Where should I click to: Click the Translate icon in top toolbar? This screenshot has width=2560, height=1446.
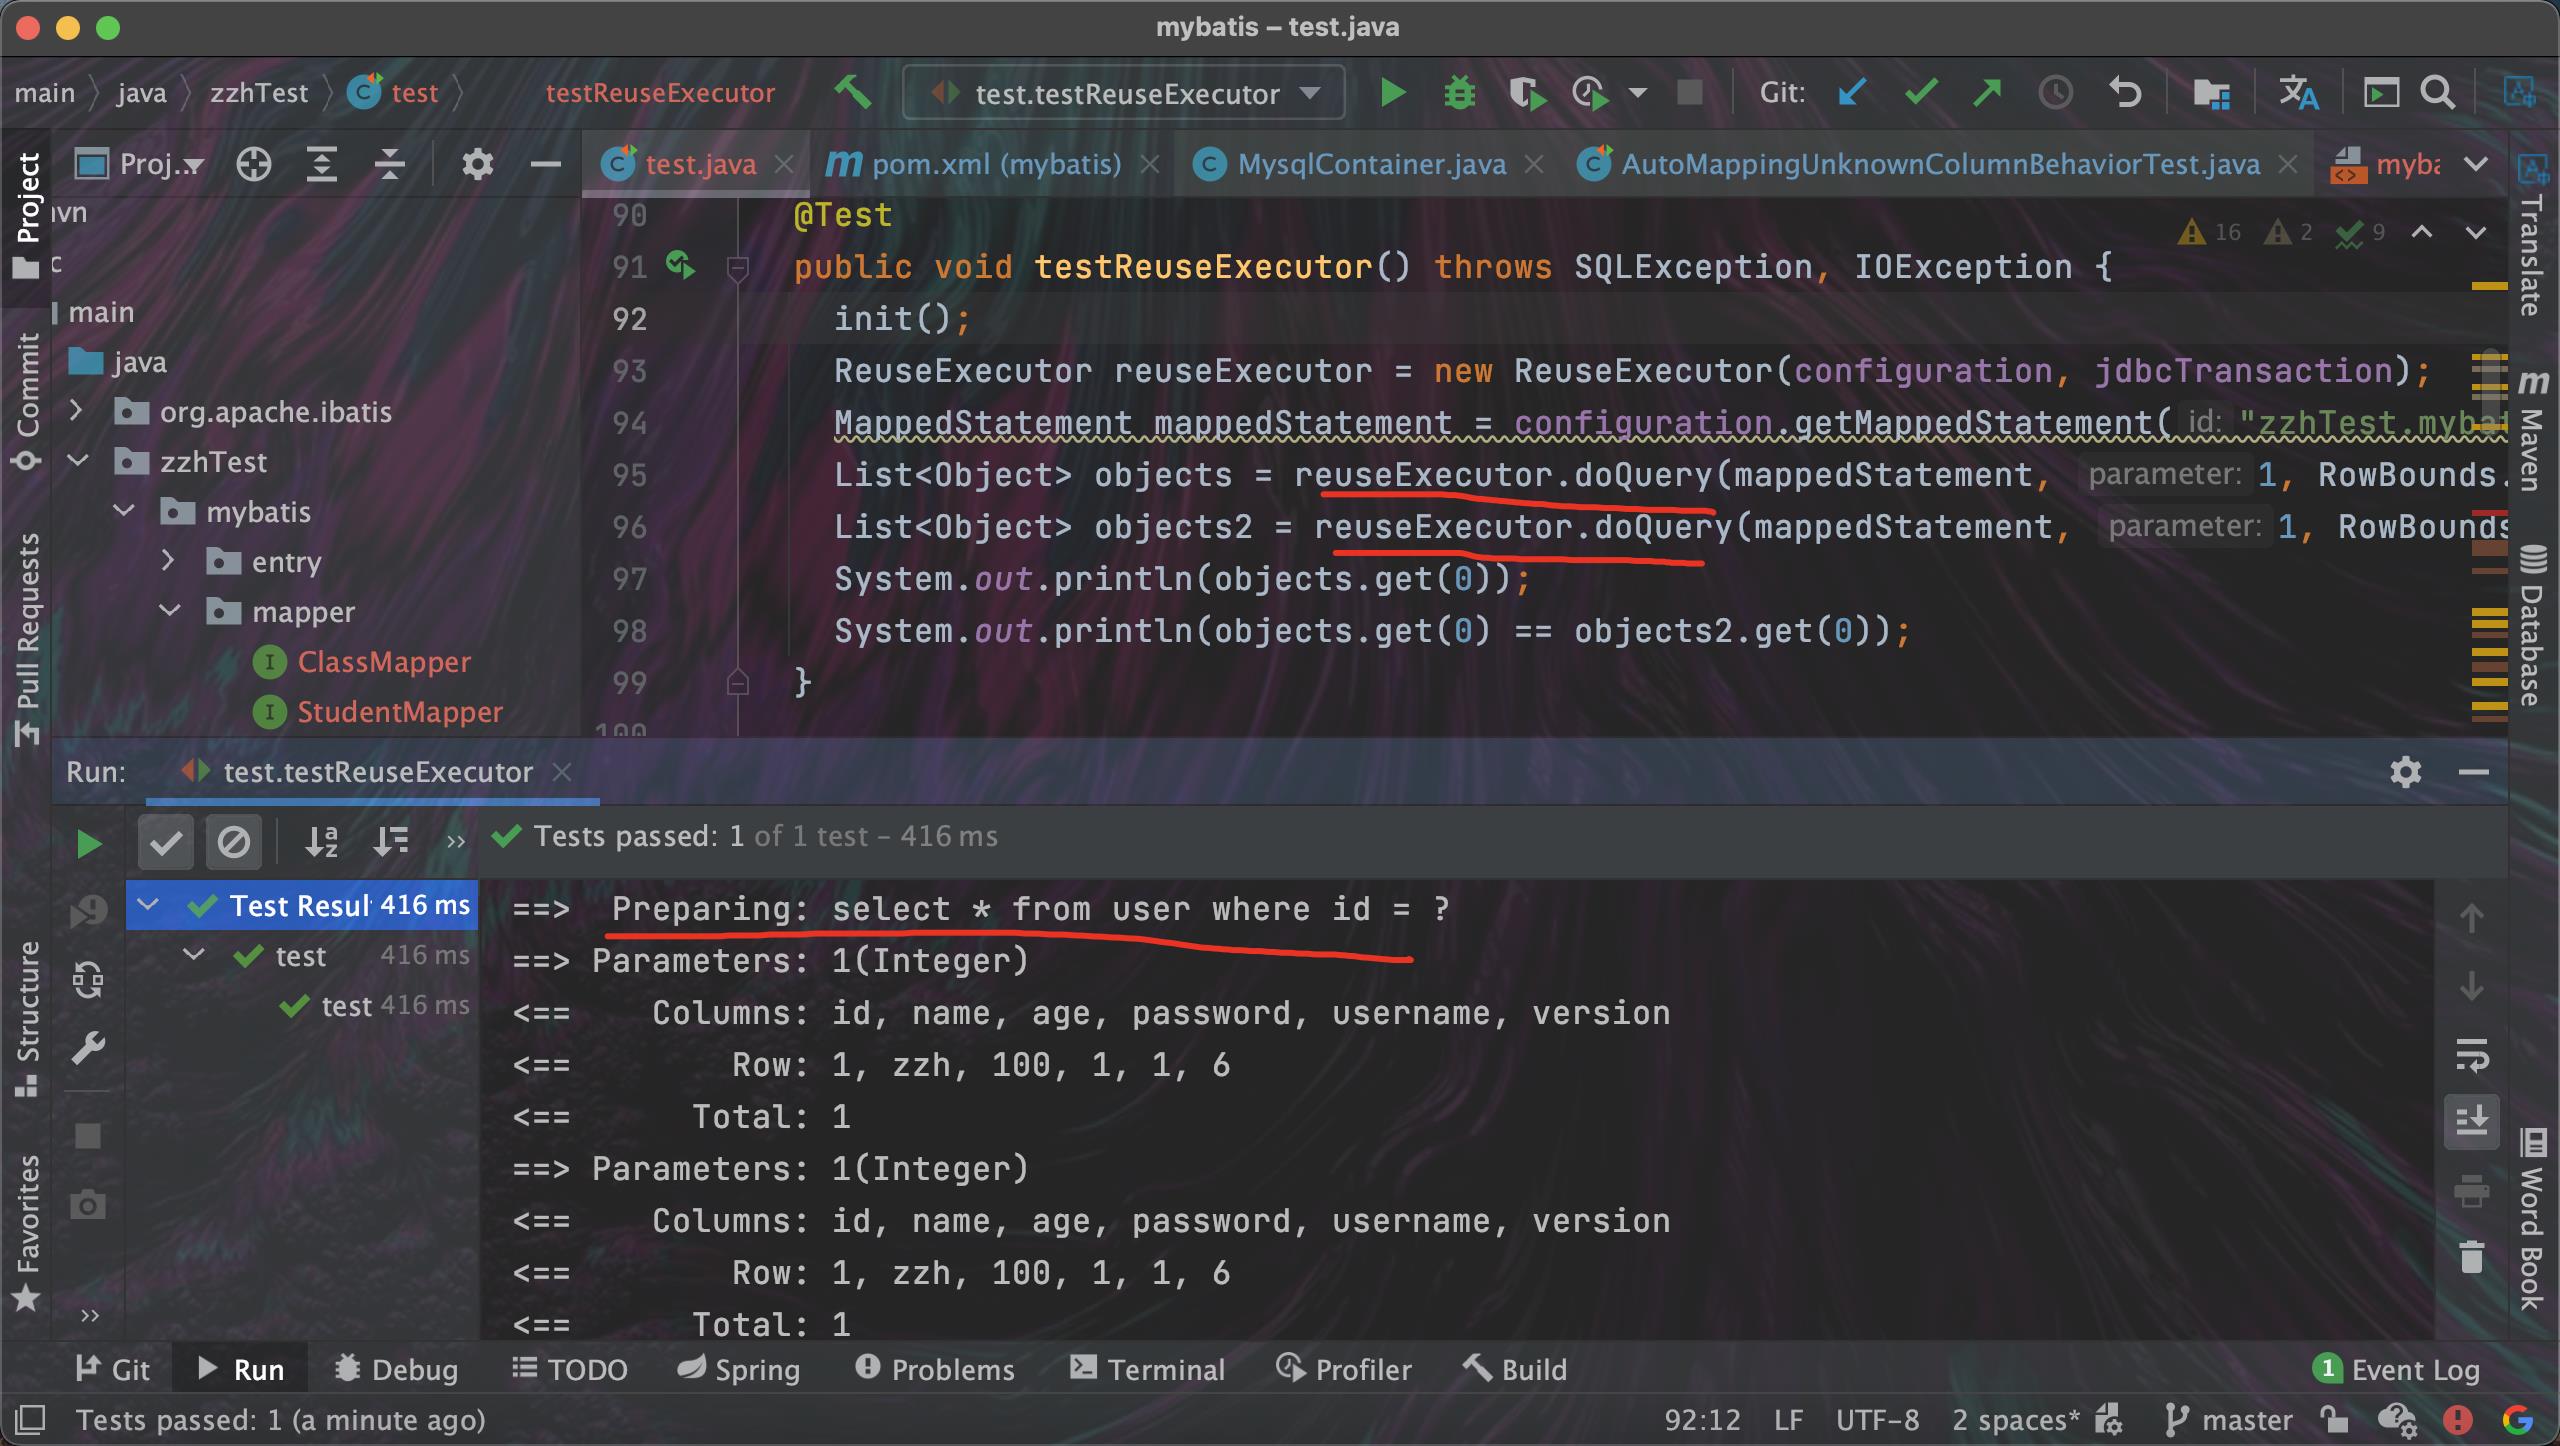tap(2298, 93)
